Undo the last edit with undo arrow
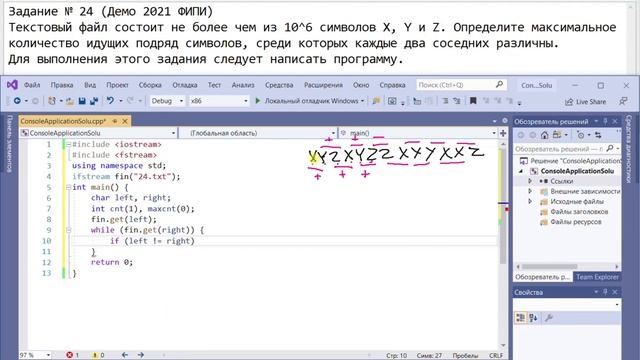Image resolution: width=640 pixels, height=360 pixels. [110, 100]
